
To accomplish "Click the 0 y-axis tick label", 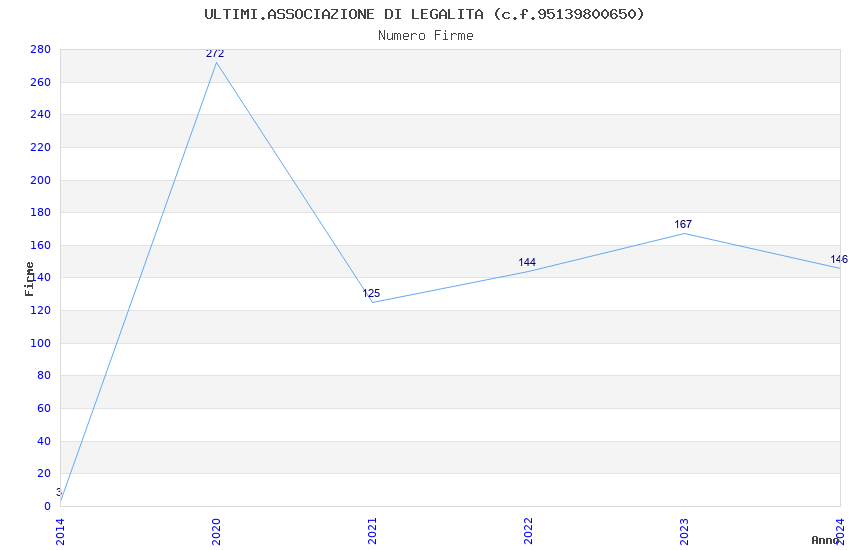I will pyautogui.click(x=48, y=507).
